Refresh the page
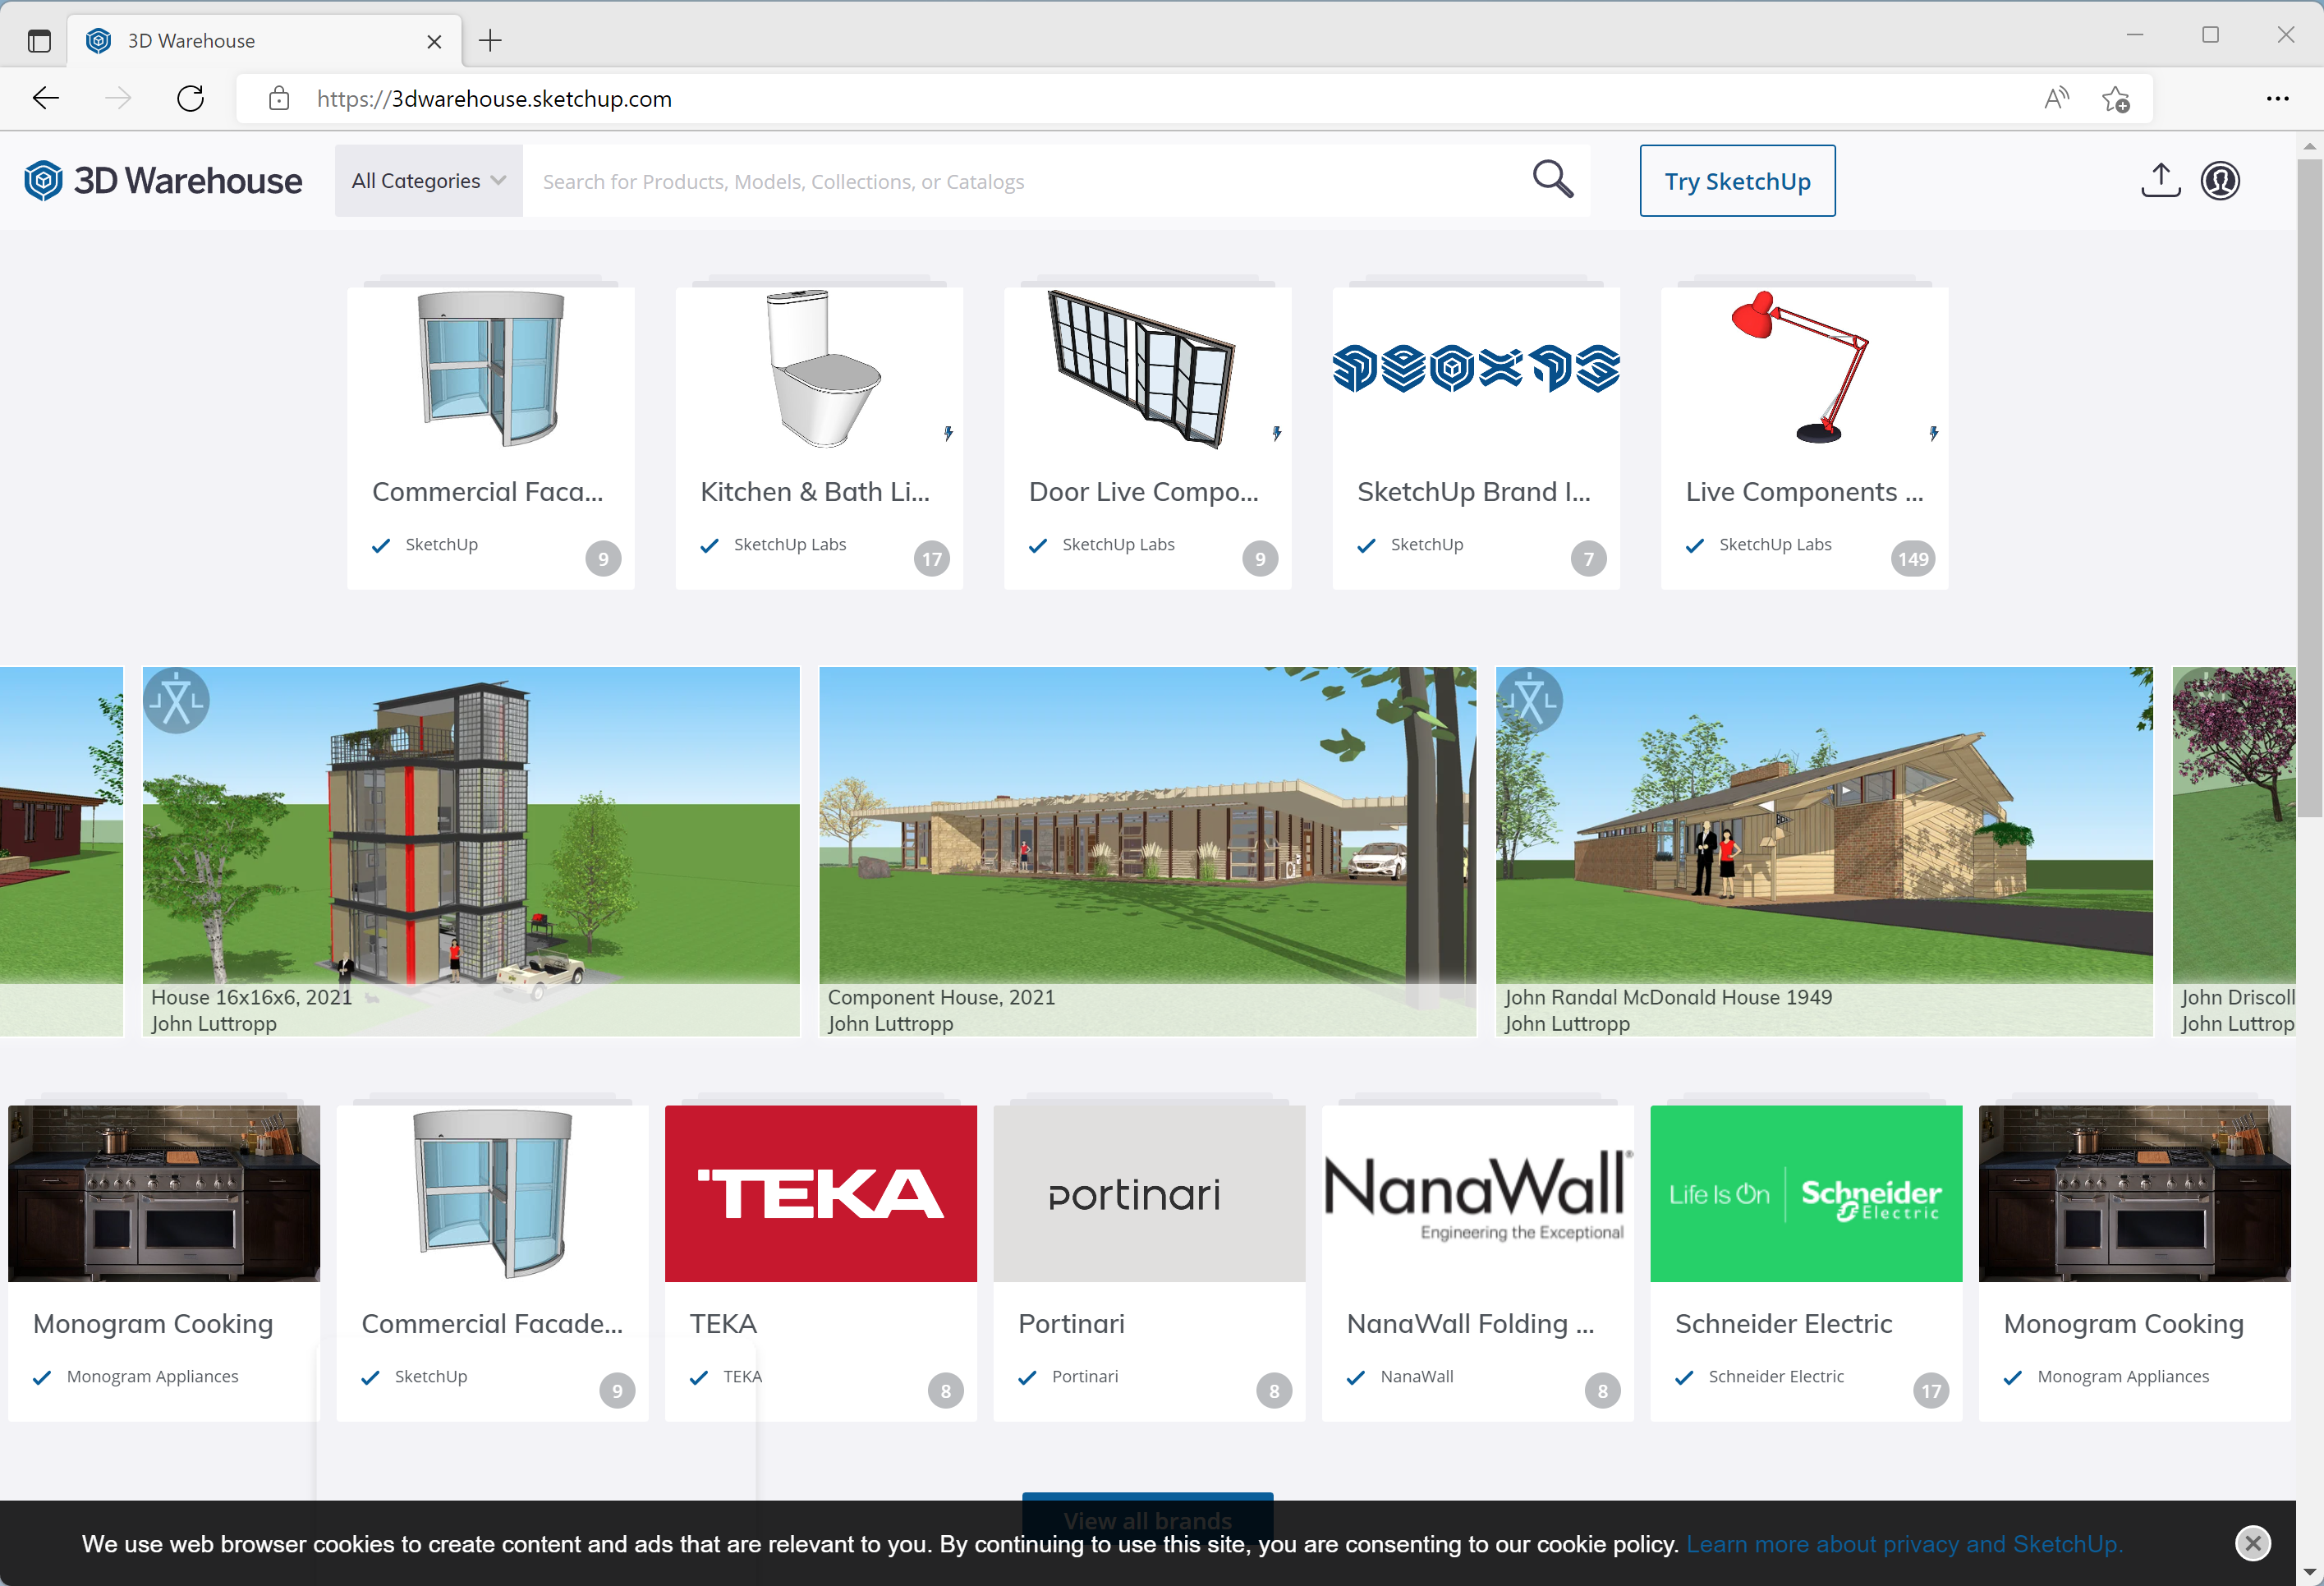 (190, 98)
